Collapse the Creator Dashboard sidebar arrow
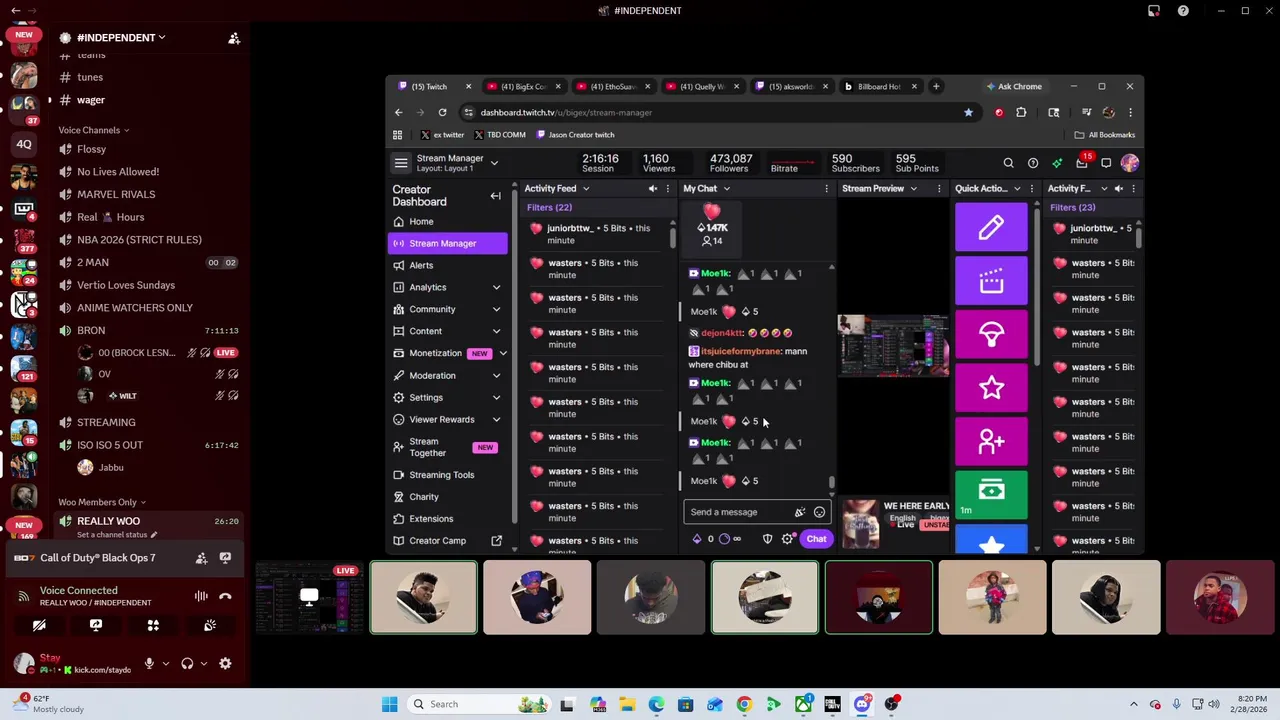 pyautogui.click(x=495, y=196)
